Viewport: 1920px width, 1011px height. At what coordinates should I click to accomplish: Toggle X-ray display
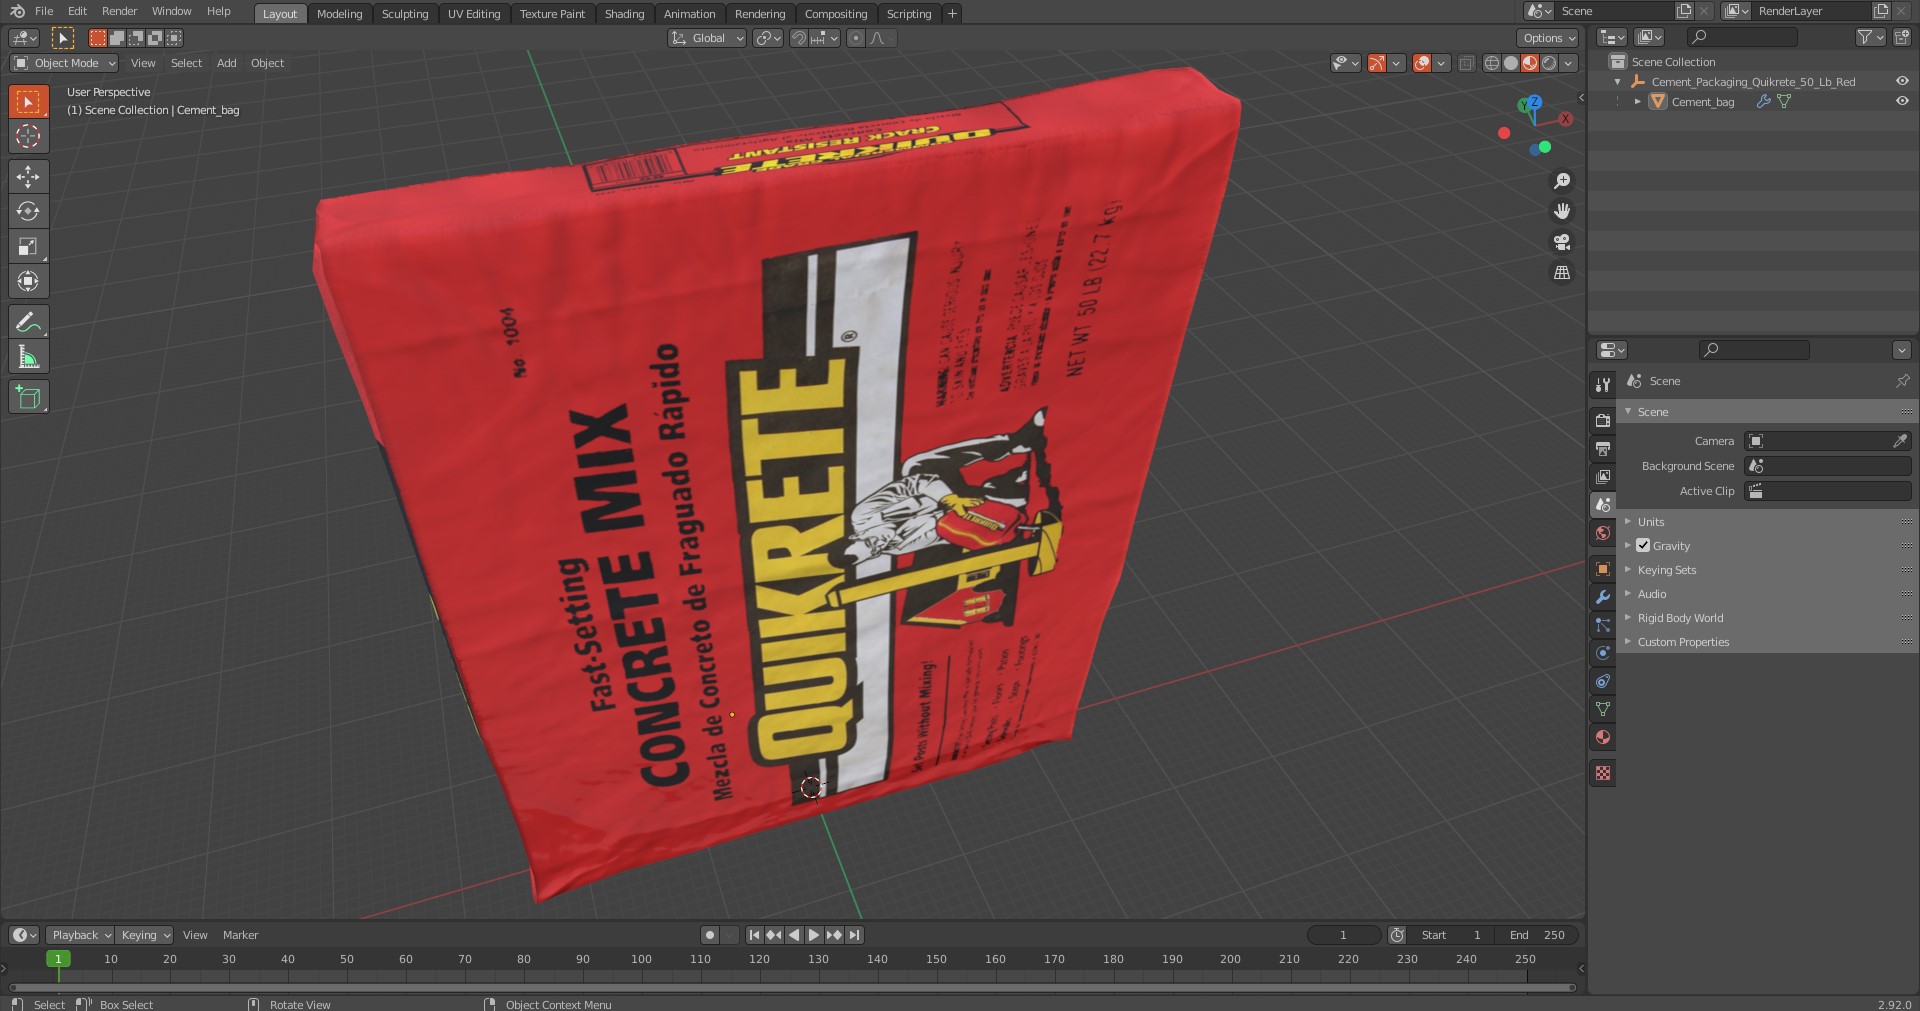(1466, 63)
